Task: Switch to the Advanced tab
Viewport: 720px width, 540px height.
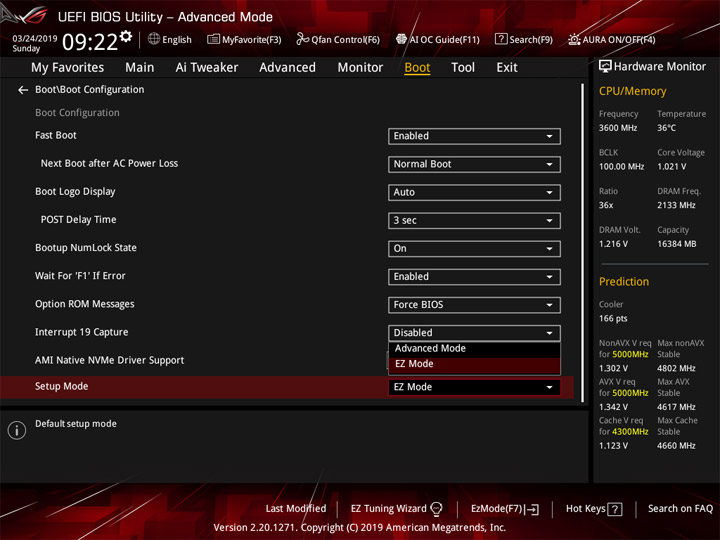Action: (287, 68)
